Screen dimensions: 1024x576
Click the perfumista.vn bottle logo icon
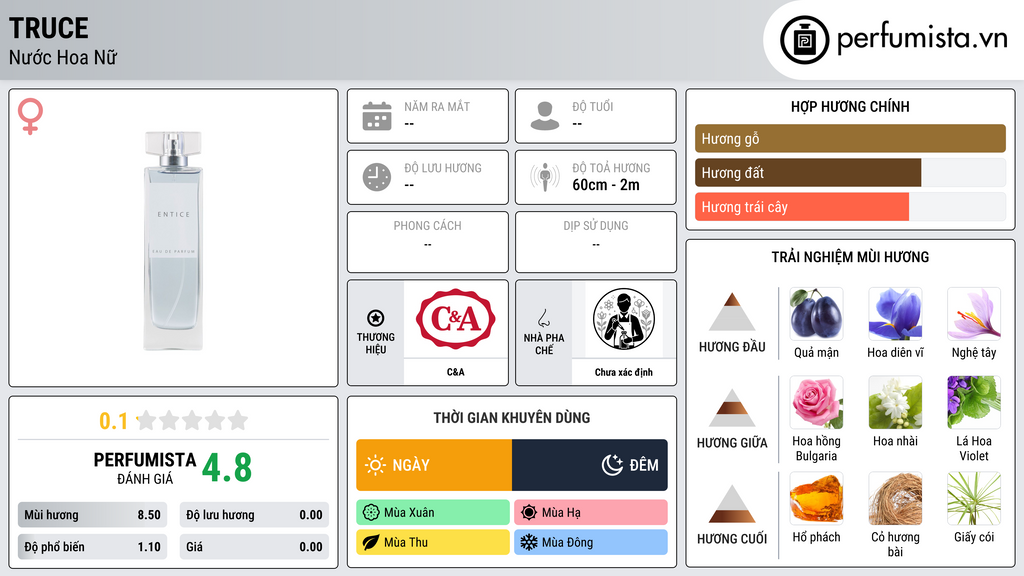(x=805, y=40)
